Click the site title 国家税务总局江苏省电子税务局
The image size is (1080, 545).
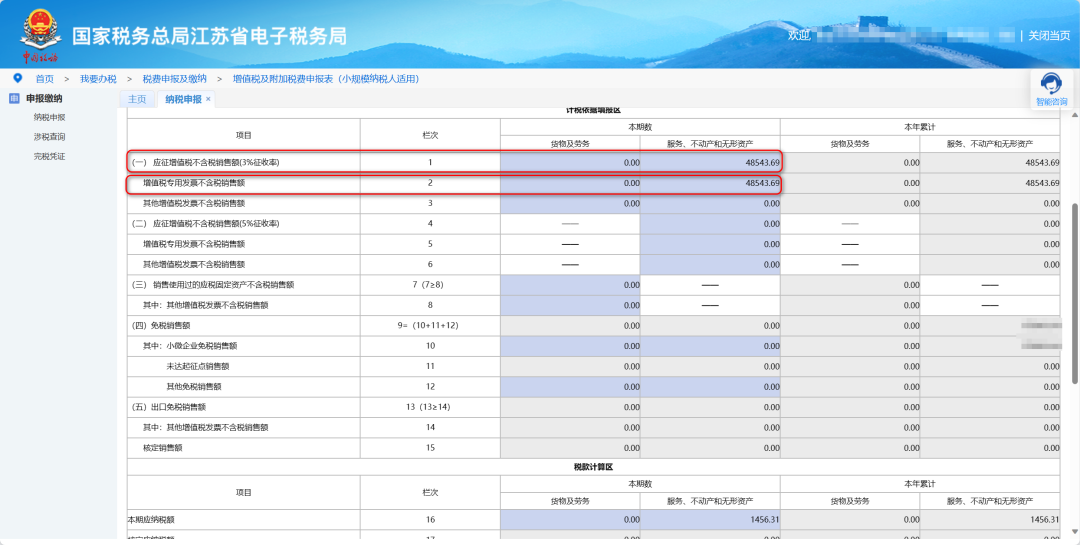tap(209, 37)
